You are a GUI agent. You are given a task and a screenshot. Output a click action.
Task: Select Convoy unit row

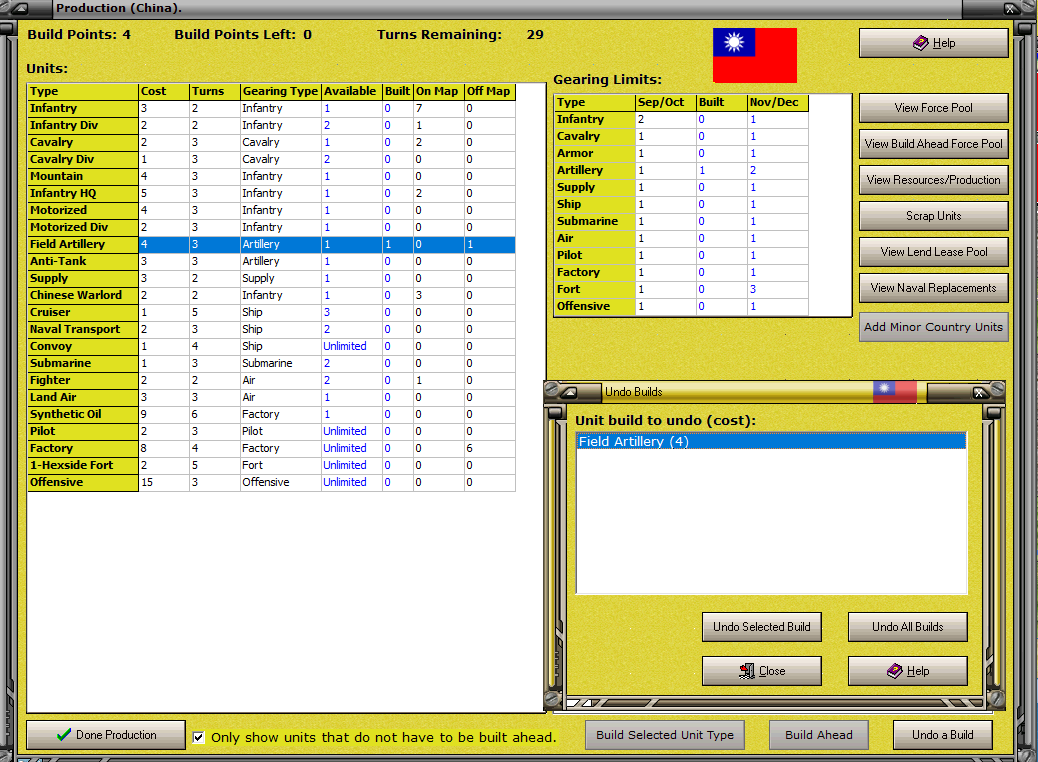click(271, 346)
